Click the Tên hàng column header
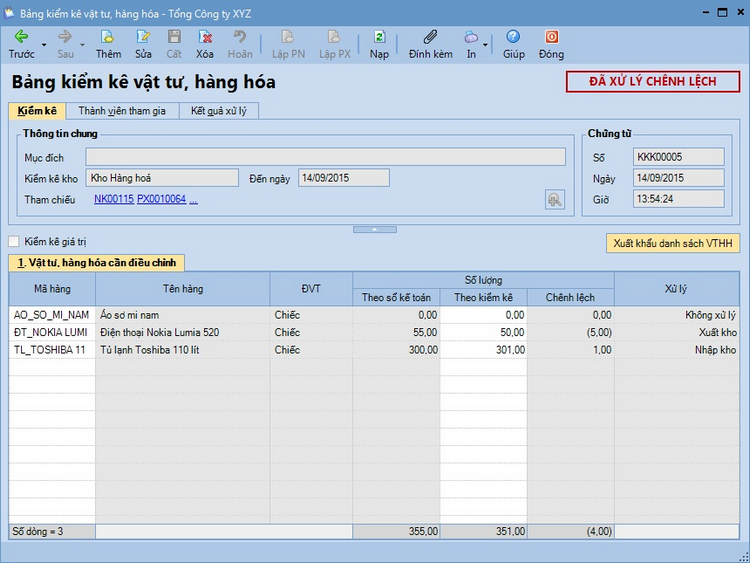 pyautogui.click(x=183, y=289)
